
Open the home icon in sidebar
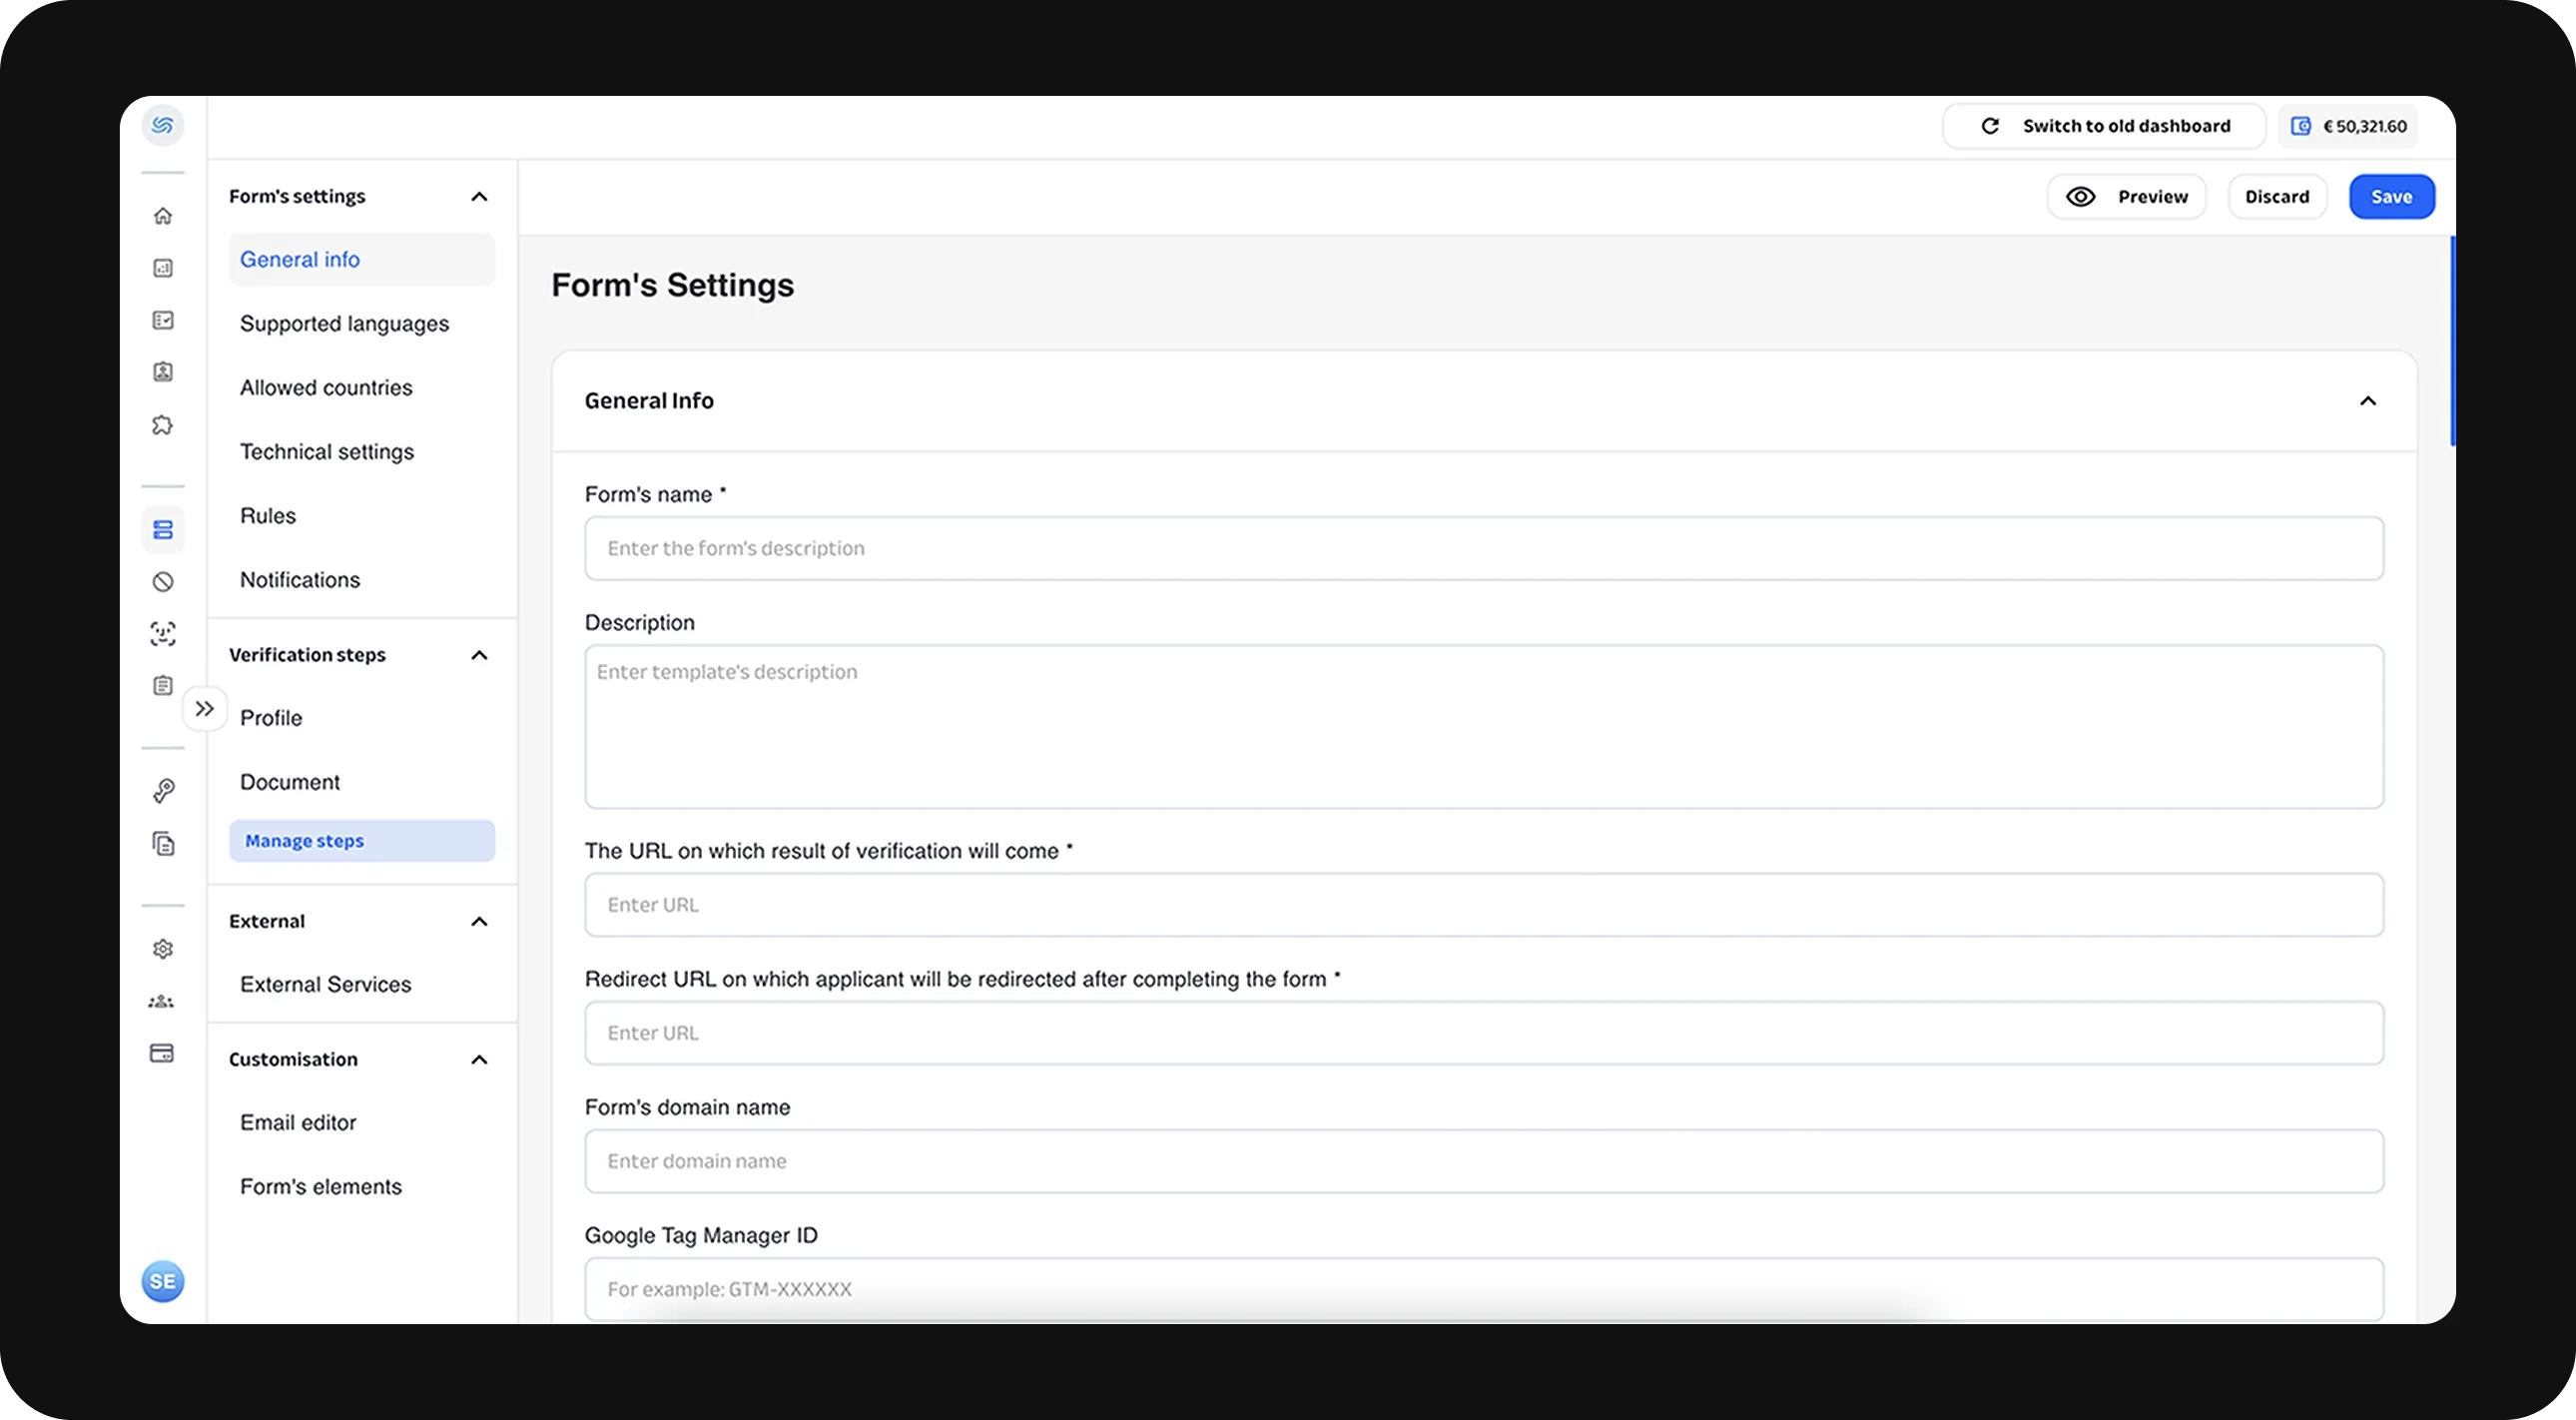coord(163,216)
